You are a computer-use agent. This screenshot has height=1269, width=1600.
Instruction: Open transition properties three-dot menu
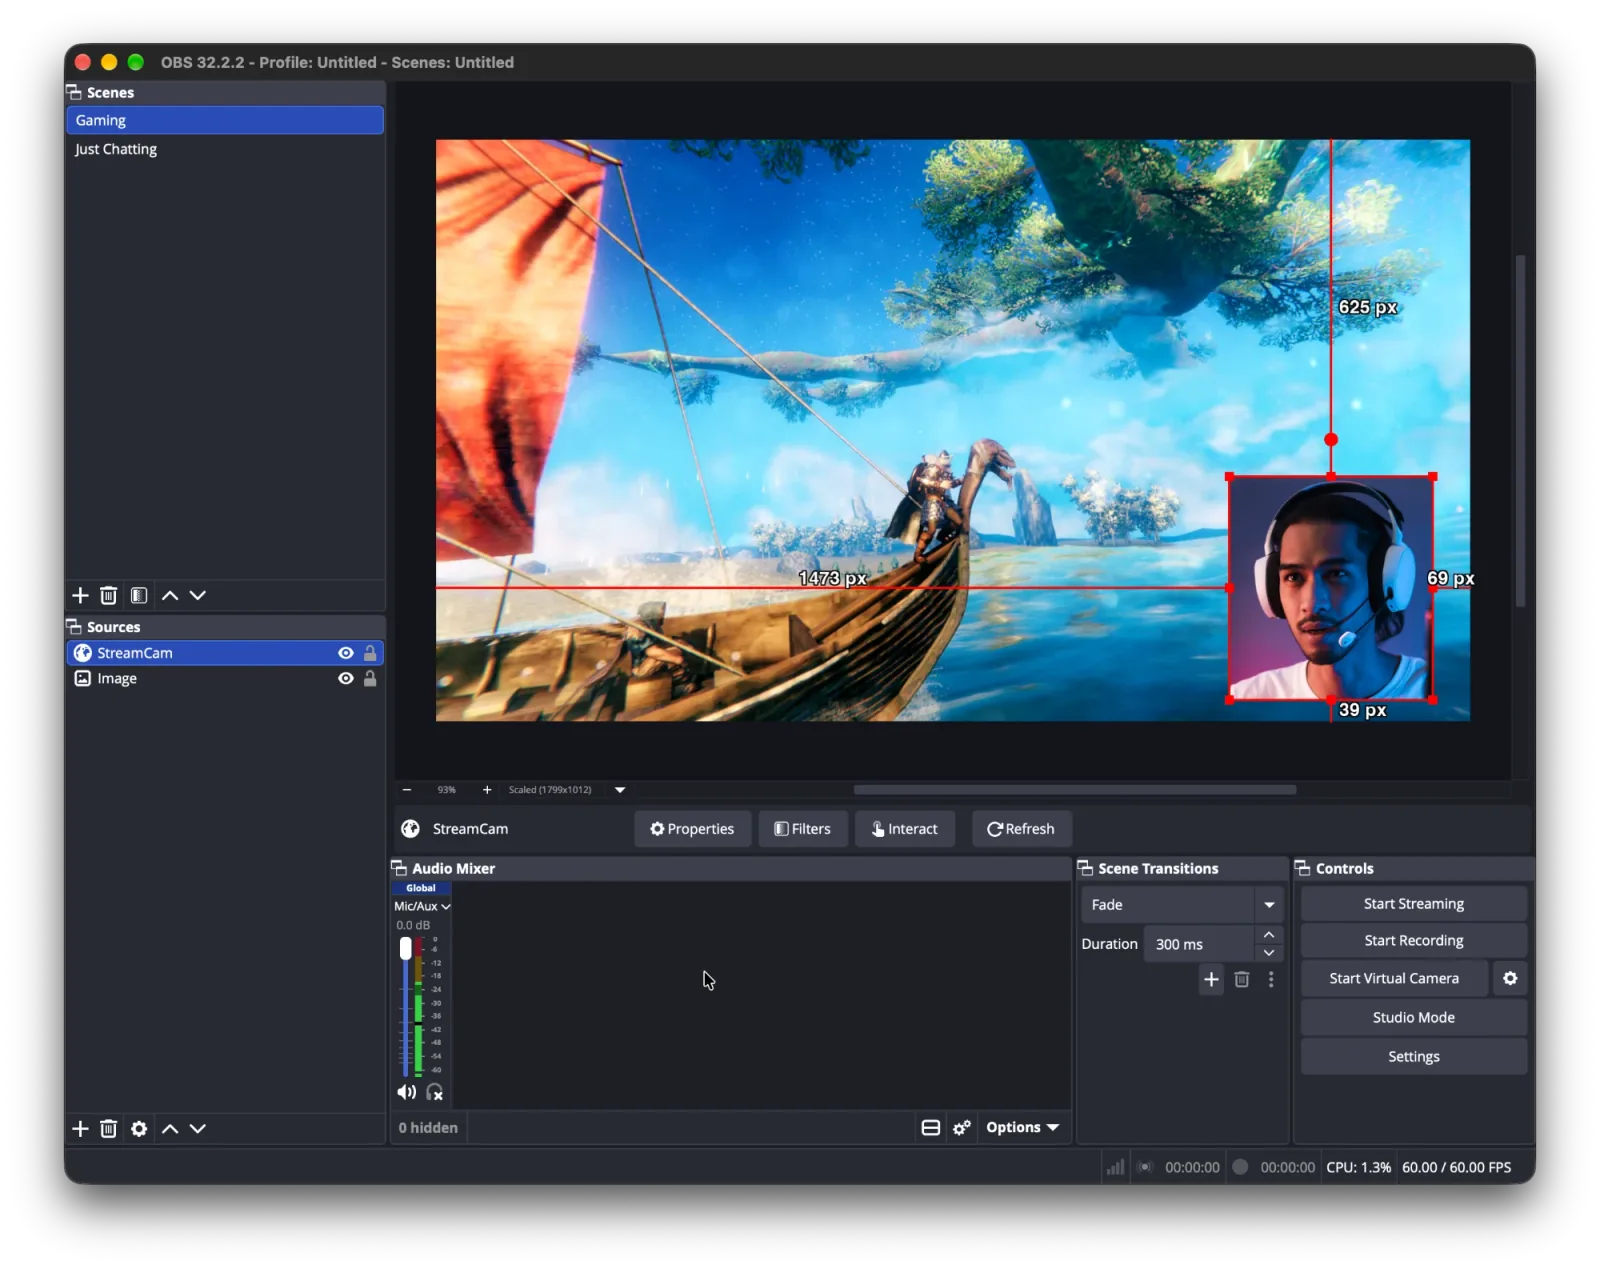click(x=1271, y=979)
